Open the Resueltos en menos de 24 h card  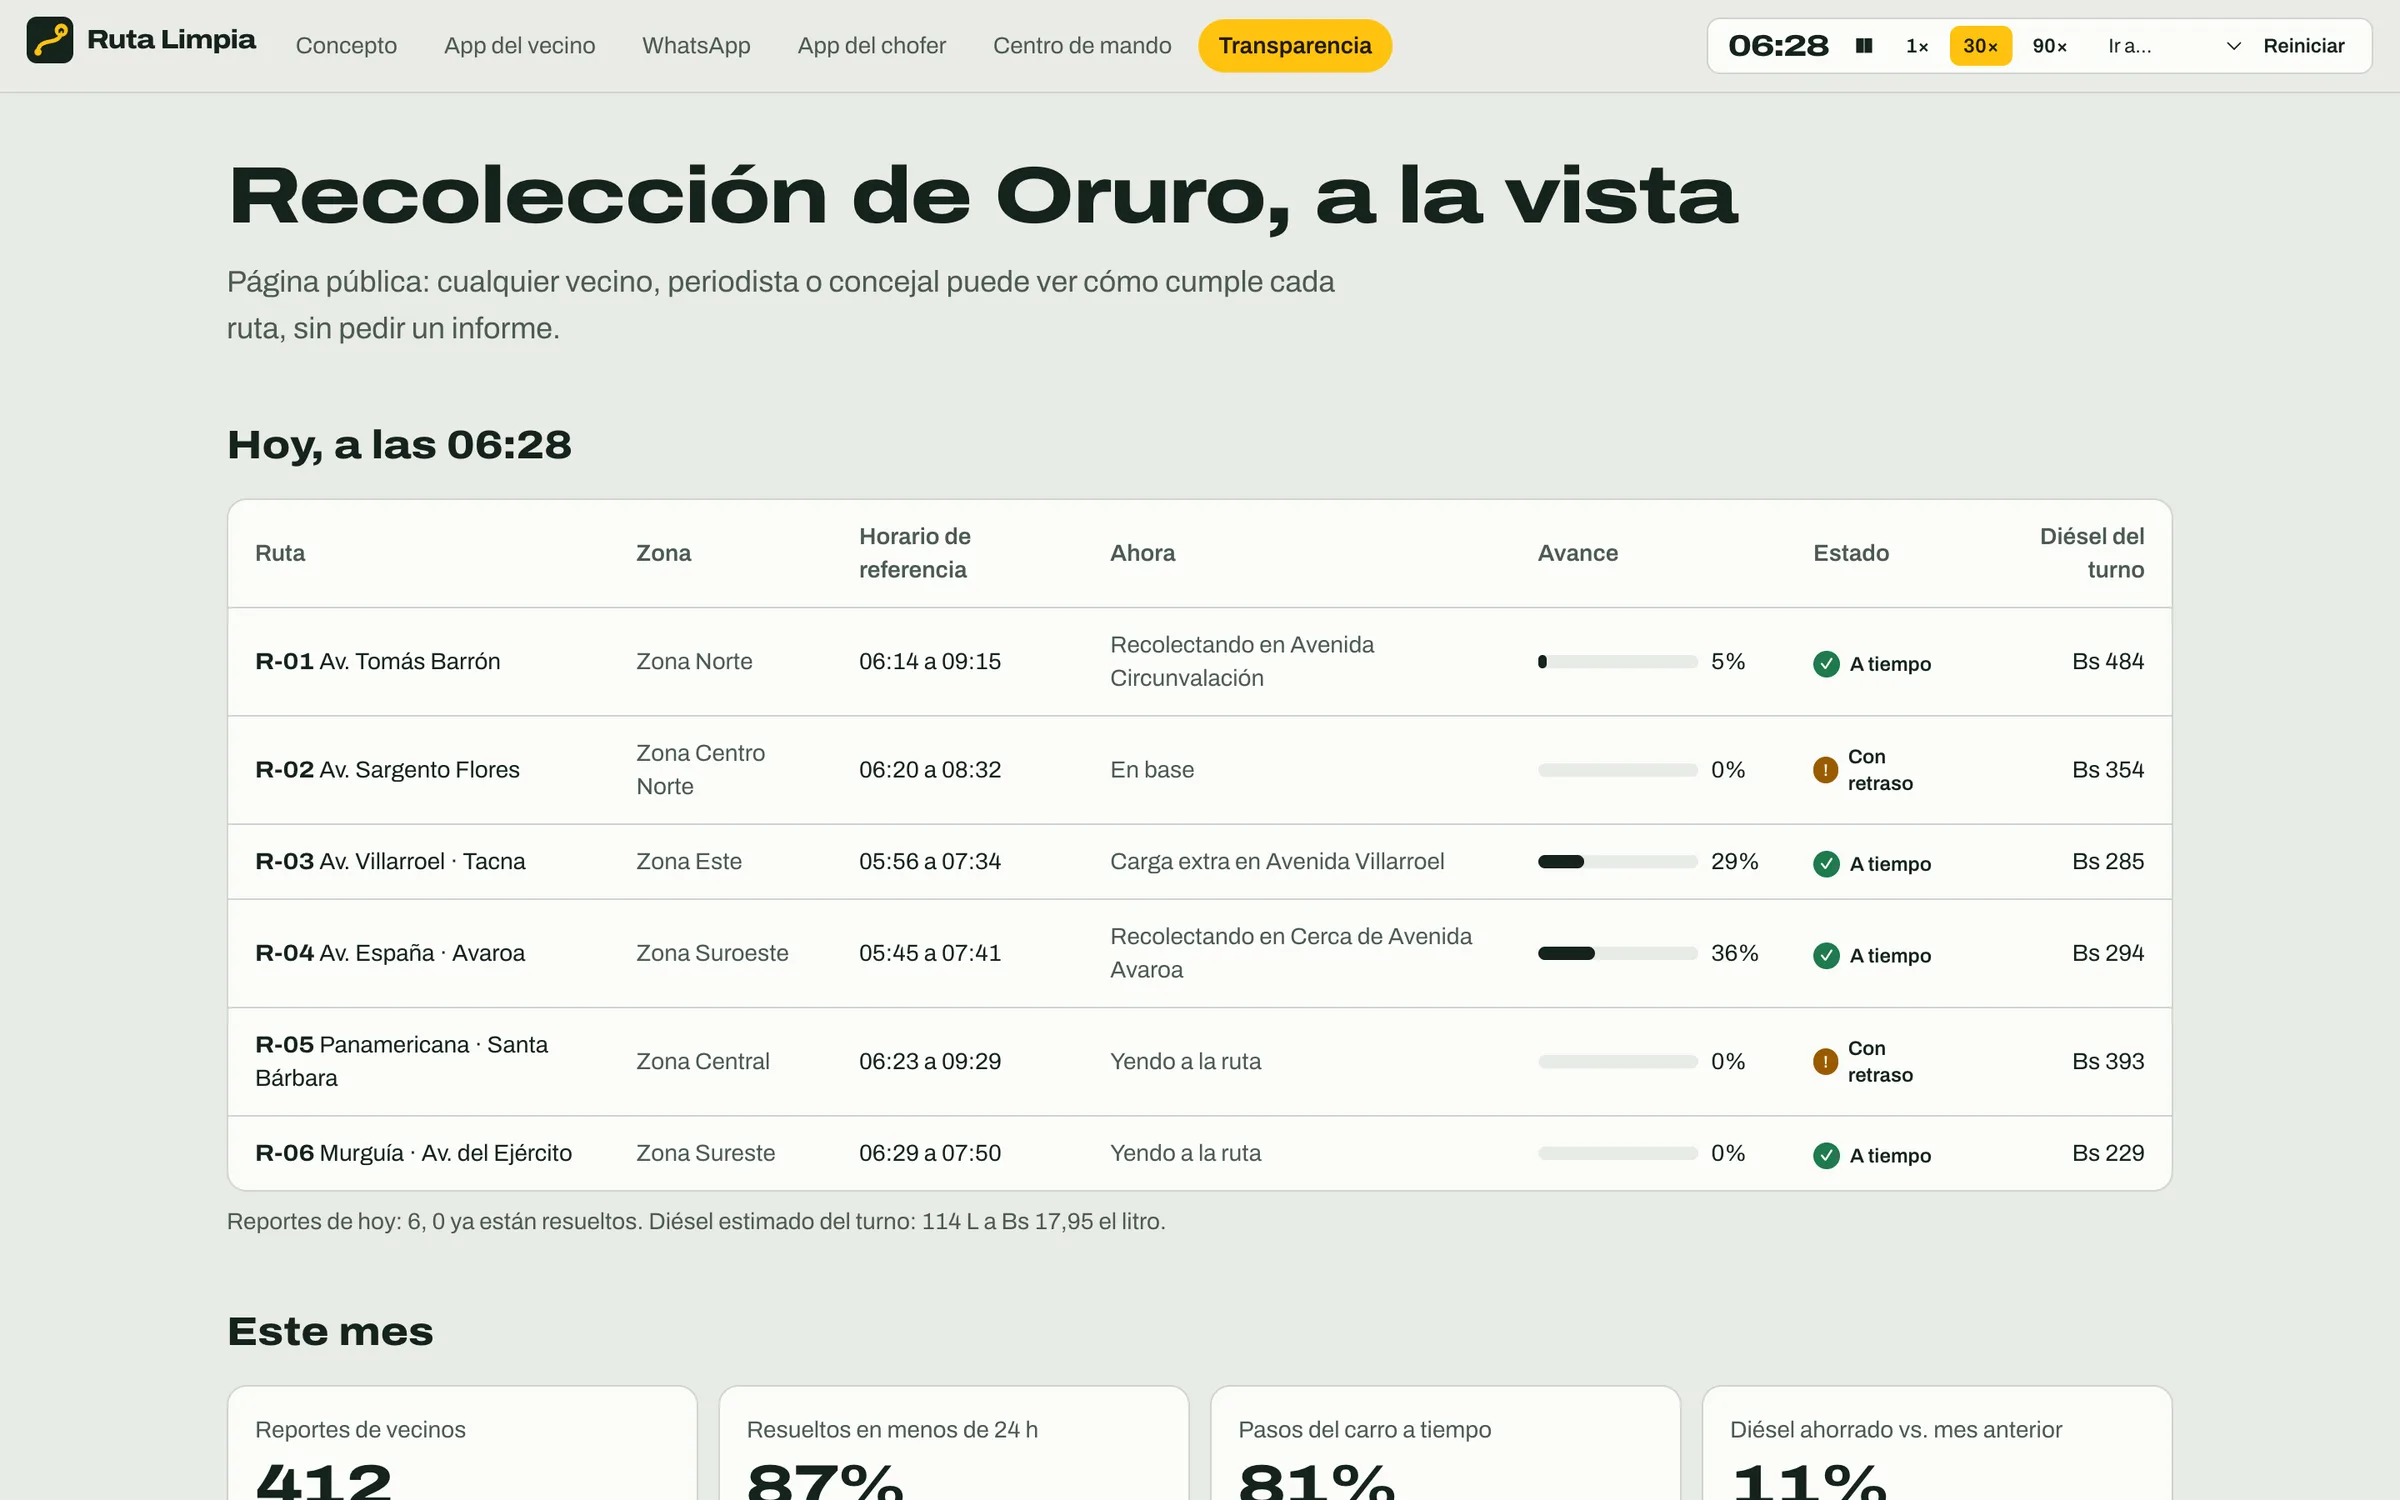point(954,1443)
